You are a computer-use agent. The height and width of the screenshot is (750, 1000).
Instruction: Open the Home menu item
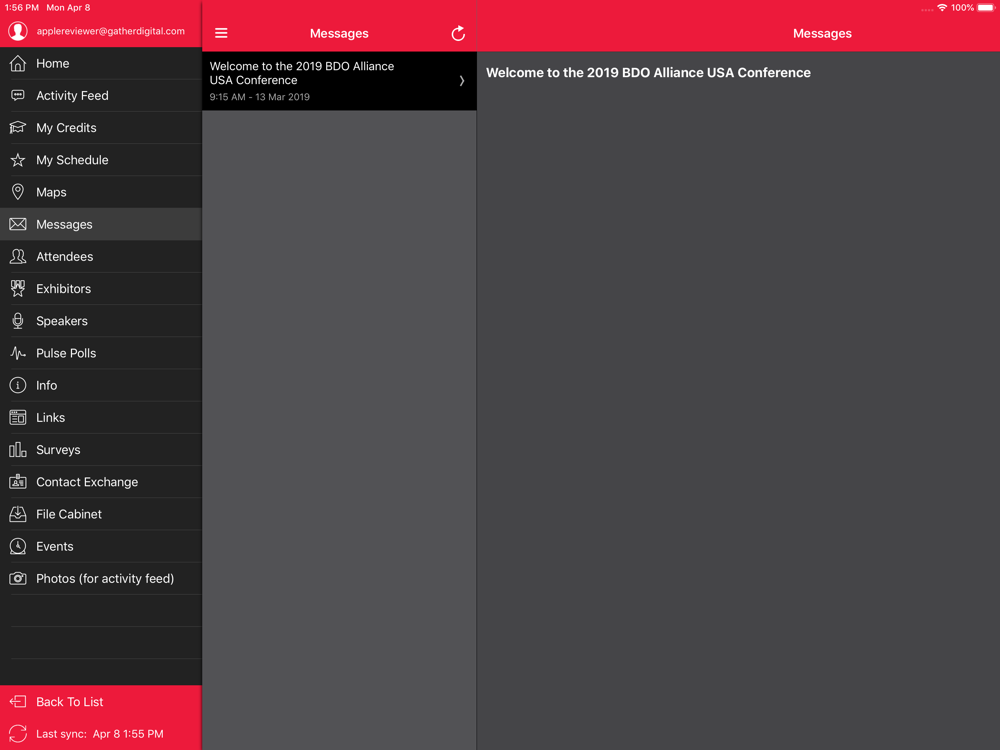coord(101,63)
